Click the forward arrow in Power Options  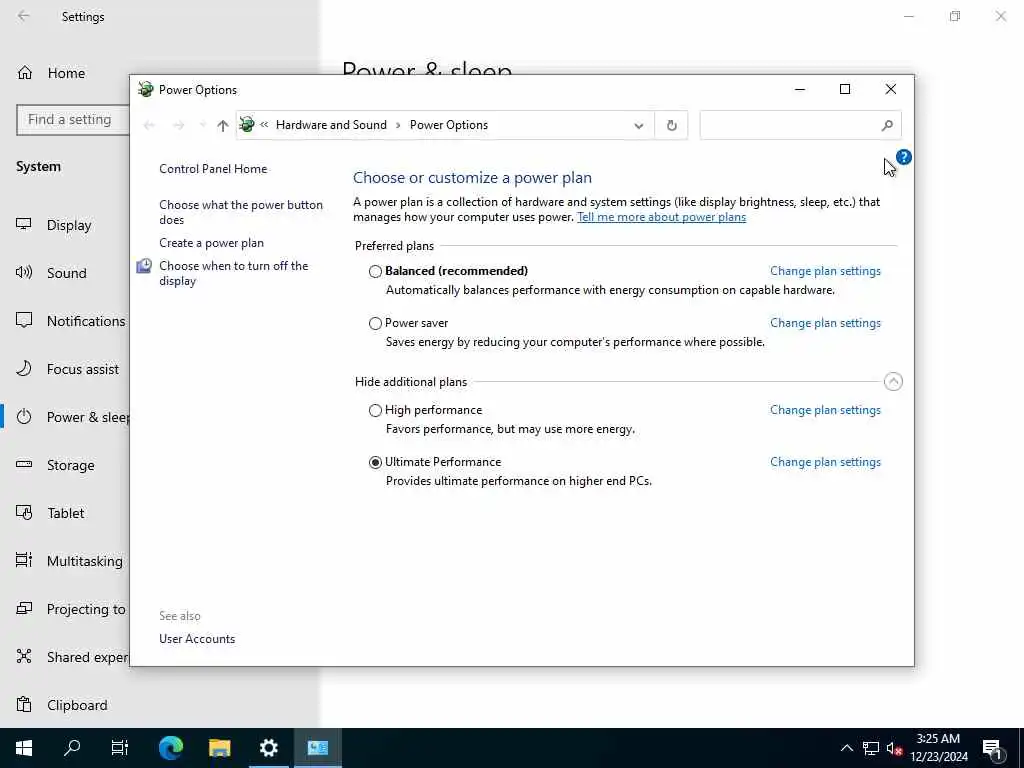point(178,125)
